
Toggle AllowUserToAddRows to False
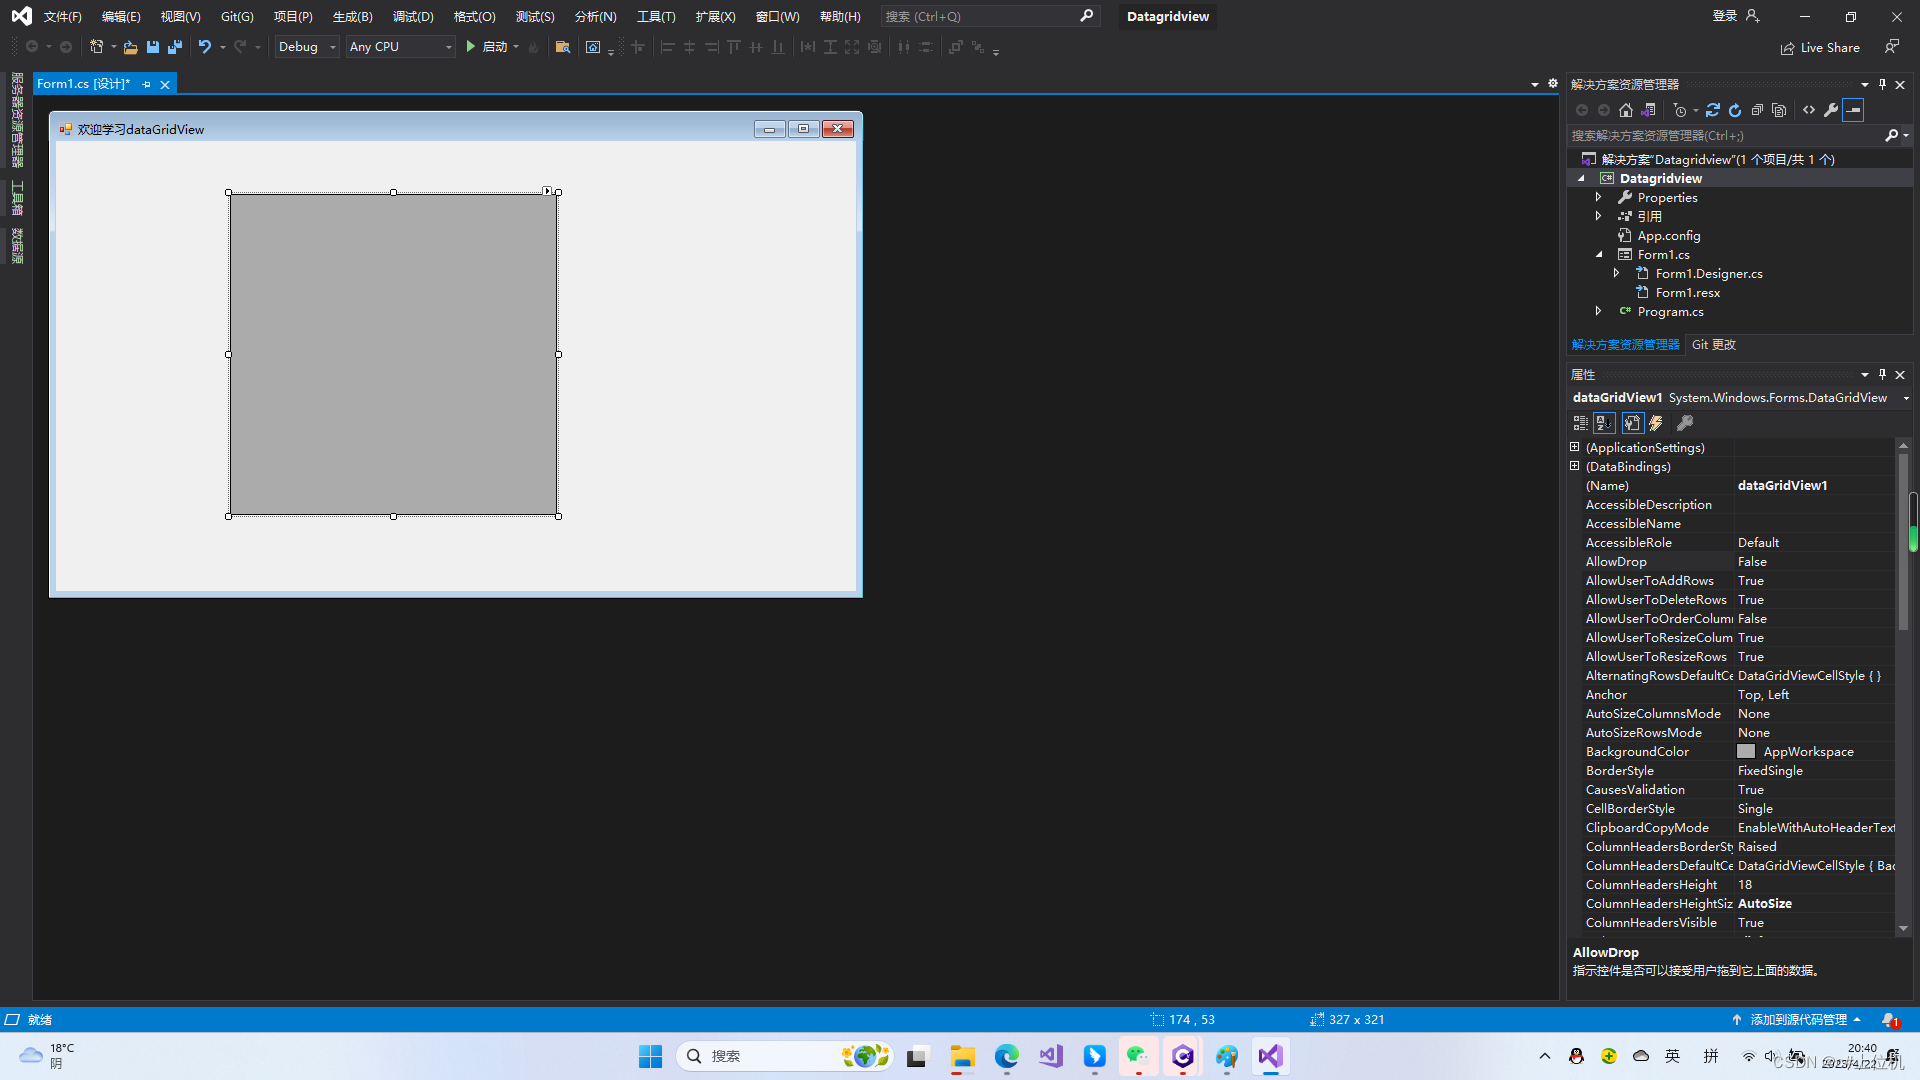tap(1812, 580)
